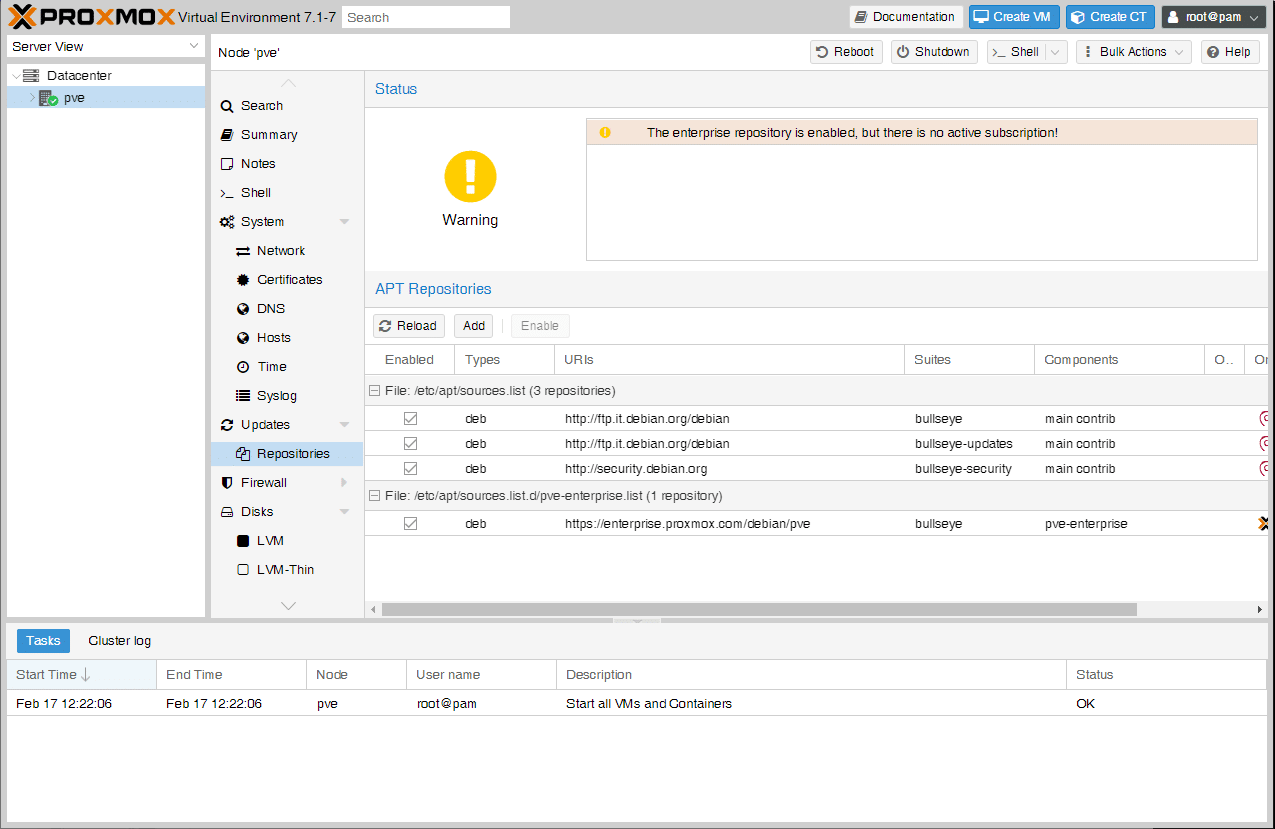The height and width of the screenshot is (829, 1275).
Task: Click the Suites column header
Action: coord(969,360)
